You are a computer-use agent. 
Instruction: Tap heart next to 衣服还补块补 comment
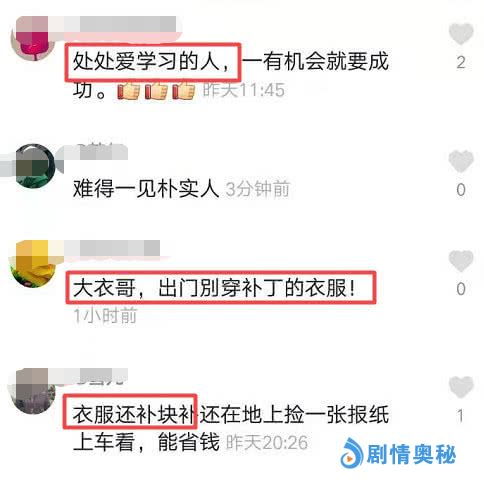pos(461,387)
